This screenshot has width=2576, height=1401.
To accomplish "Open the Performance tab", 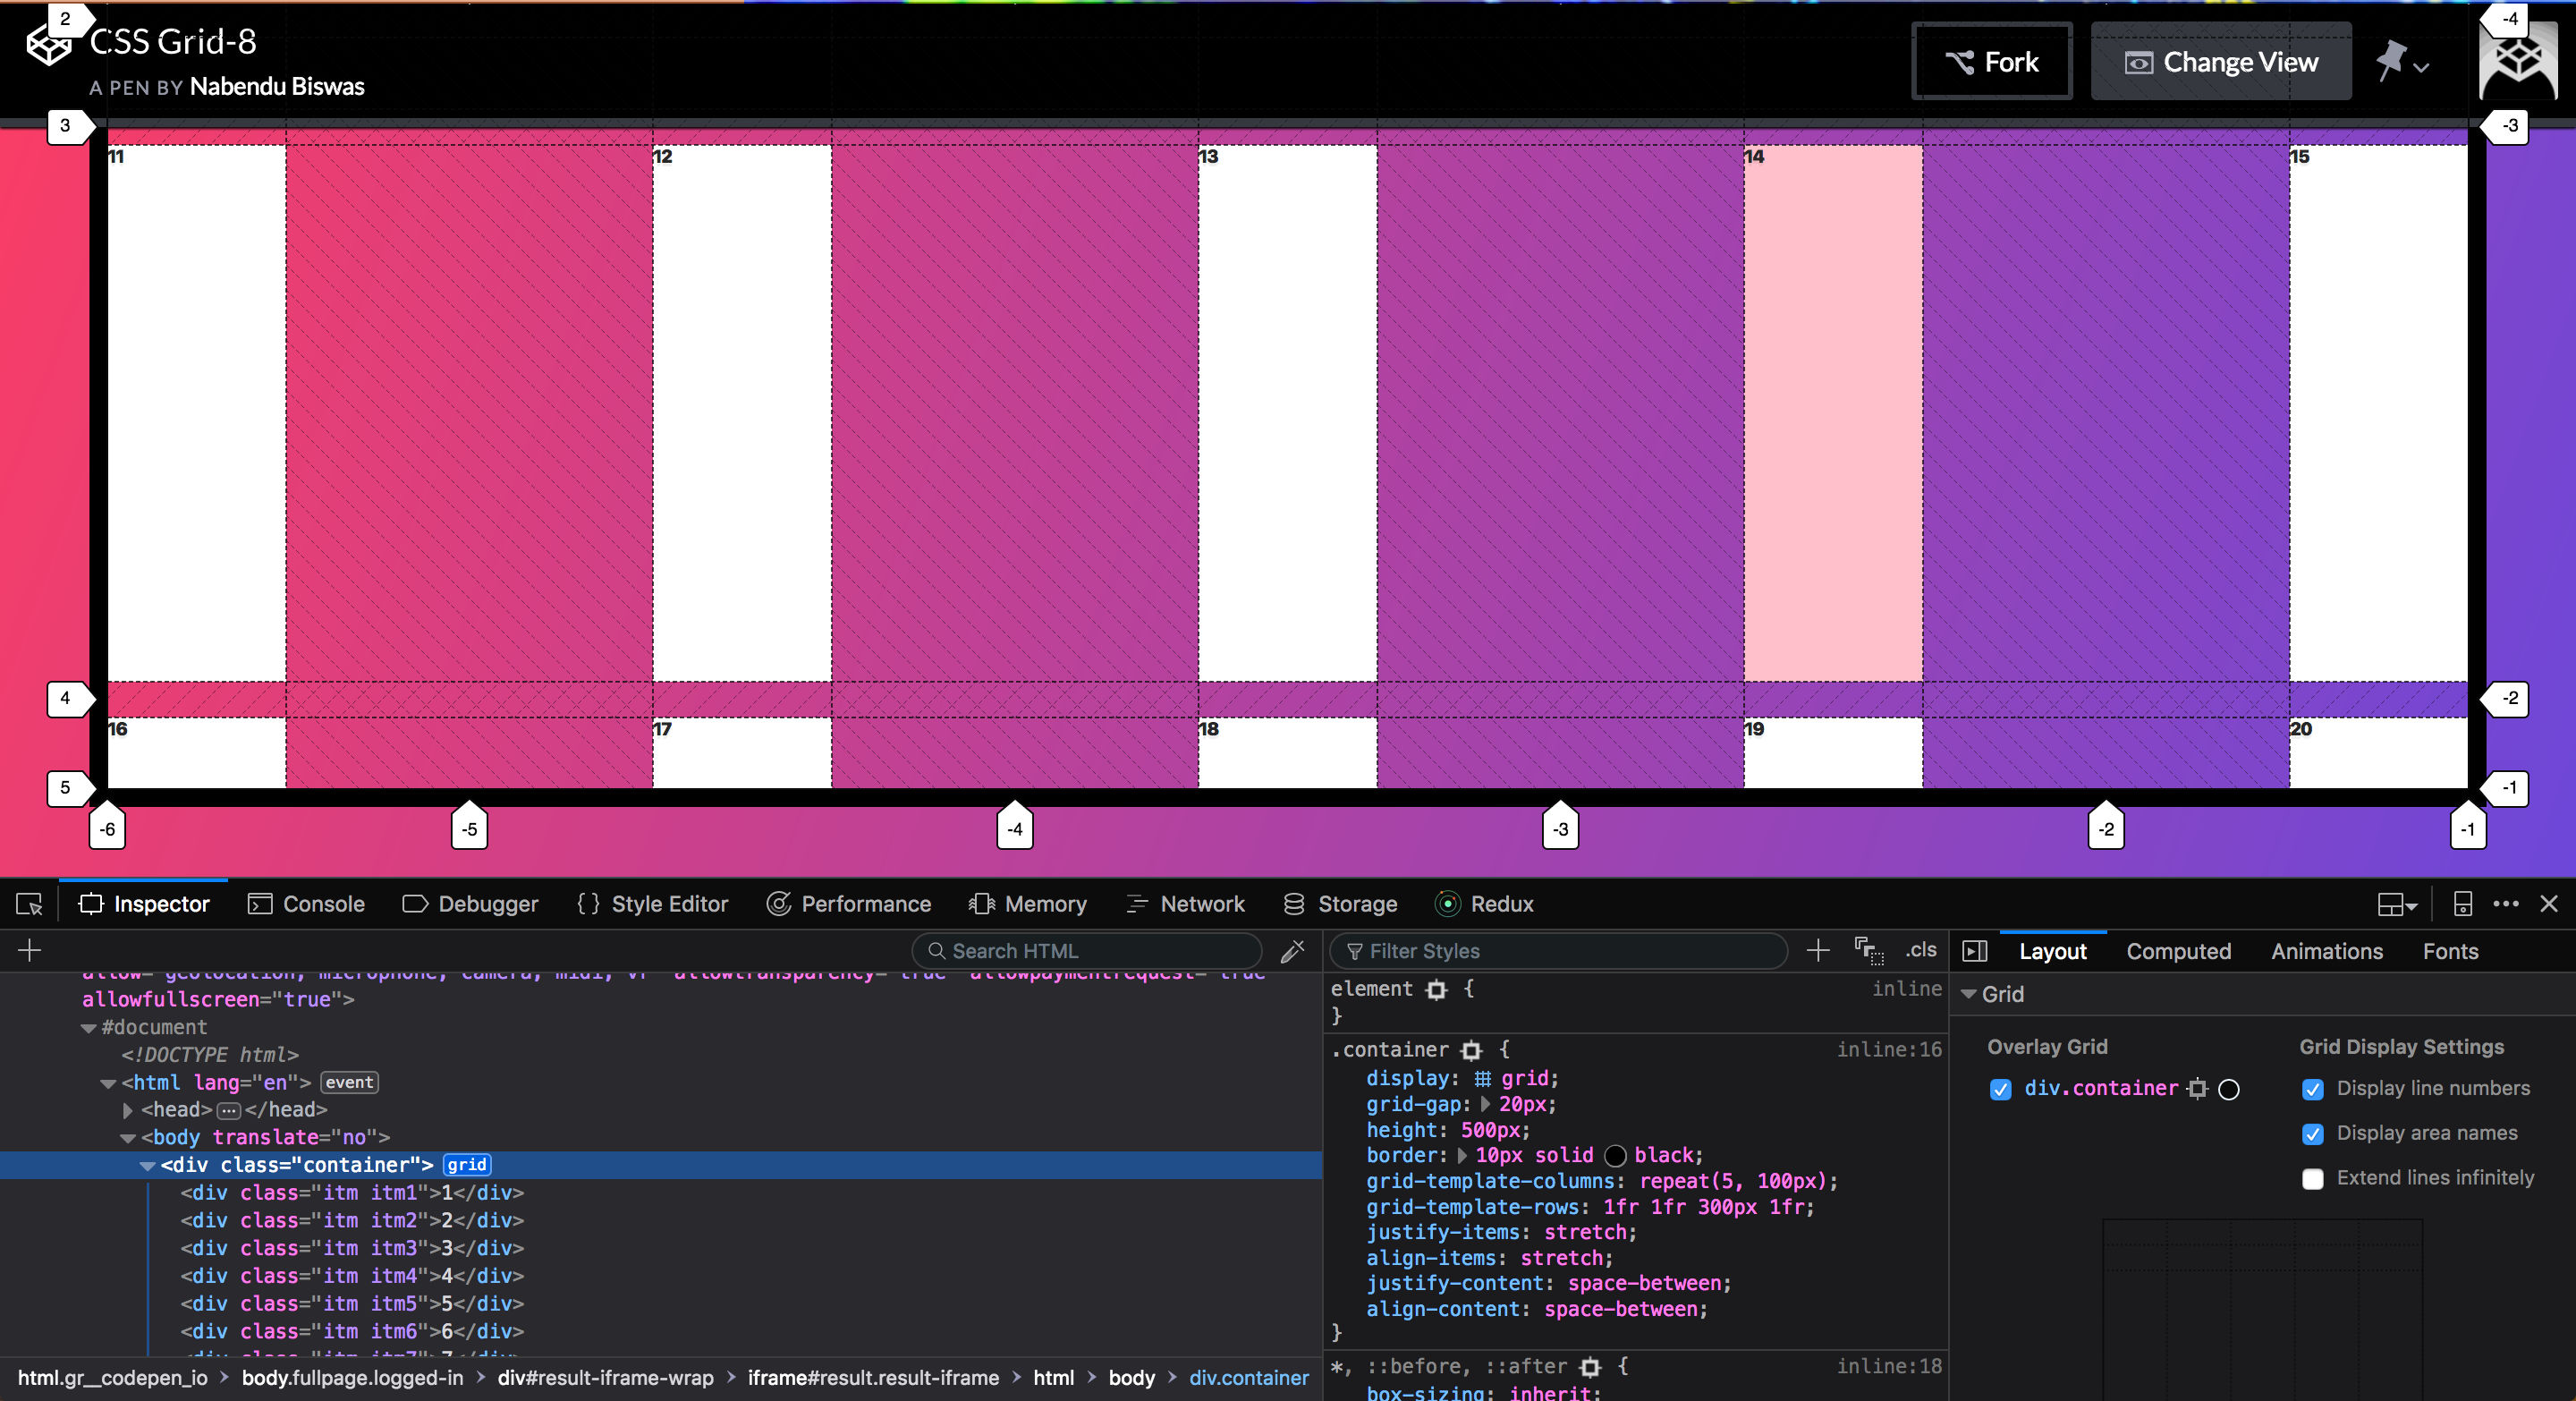I will coord(848,904).
